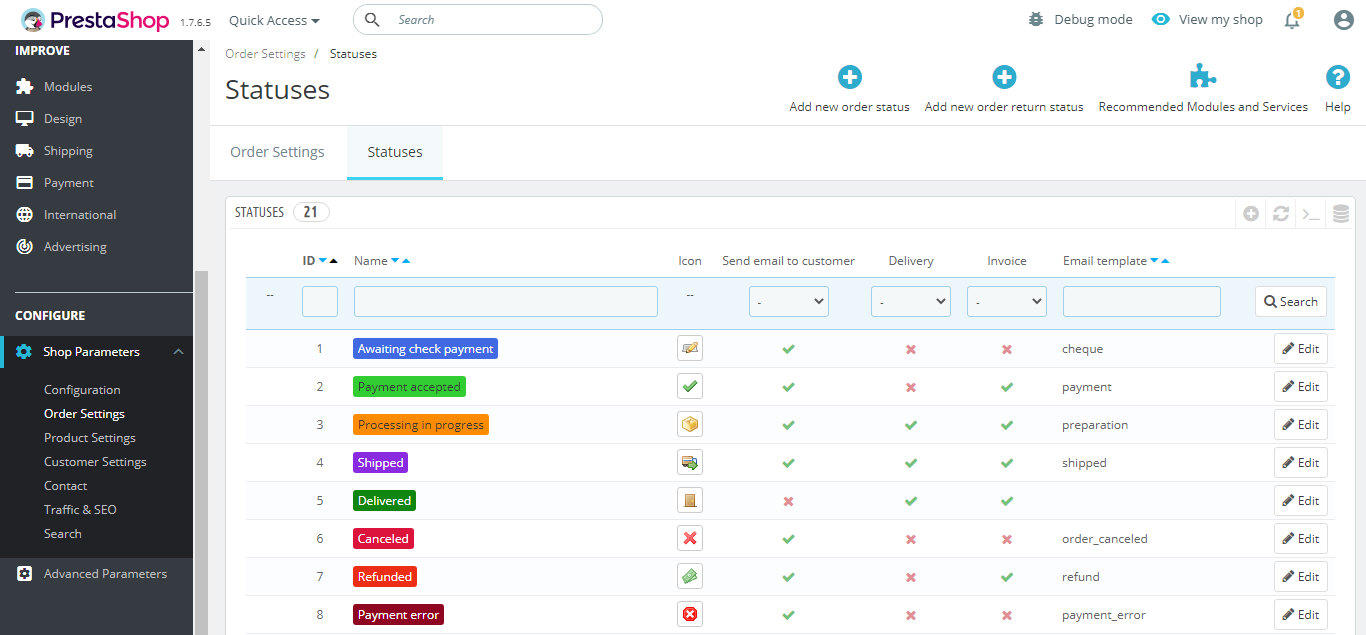Click the PrestaShop logo

(97, 20)
